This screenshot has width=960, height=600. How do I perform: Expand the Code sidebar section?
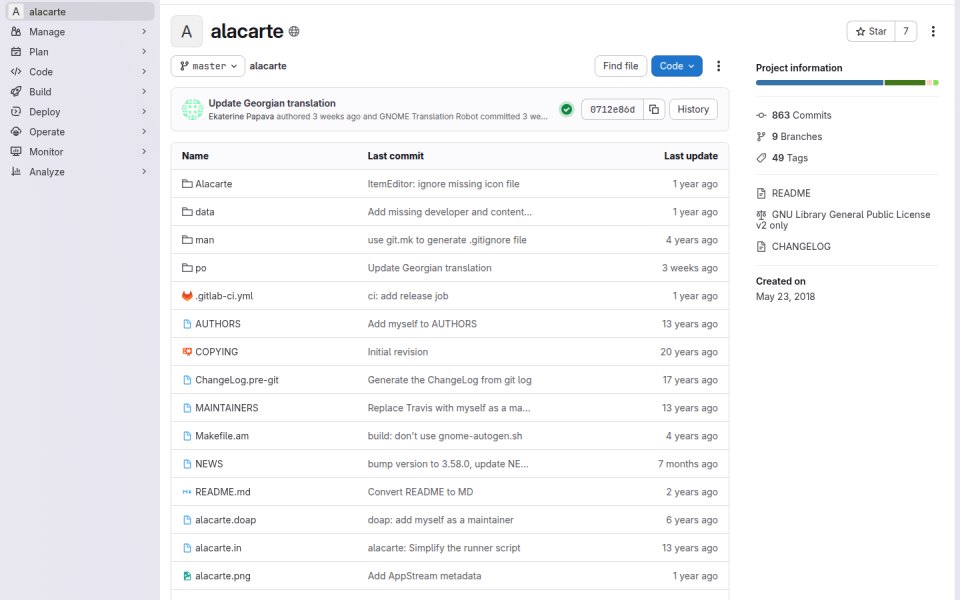coord(80,72)
